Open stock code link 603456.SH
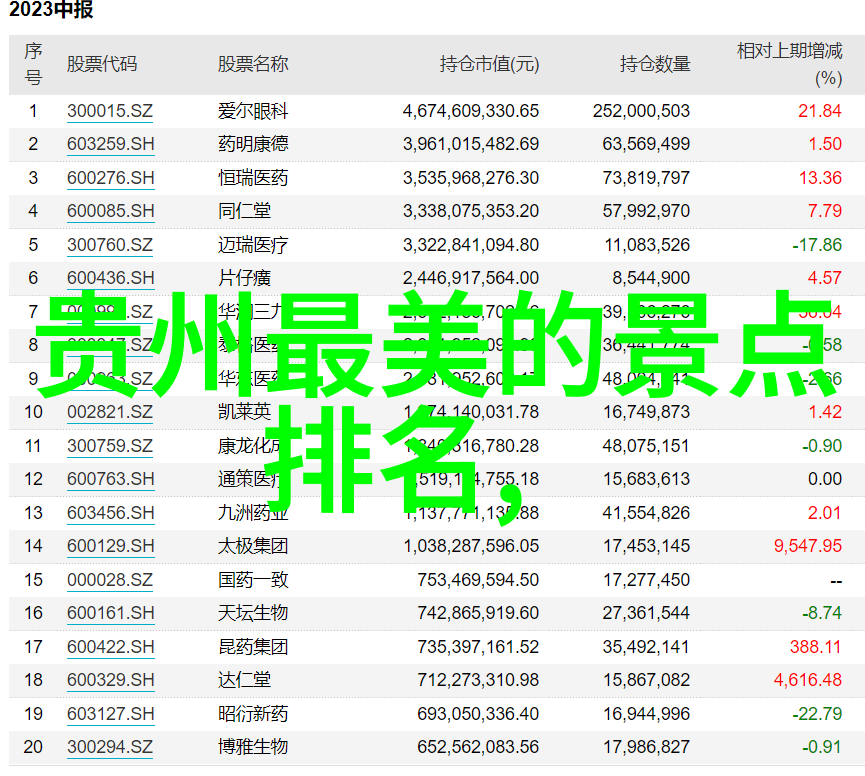Screen dimensions: 865x776 pos(110,513)
